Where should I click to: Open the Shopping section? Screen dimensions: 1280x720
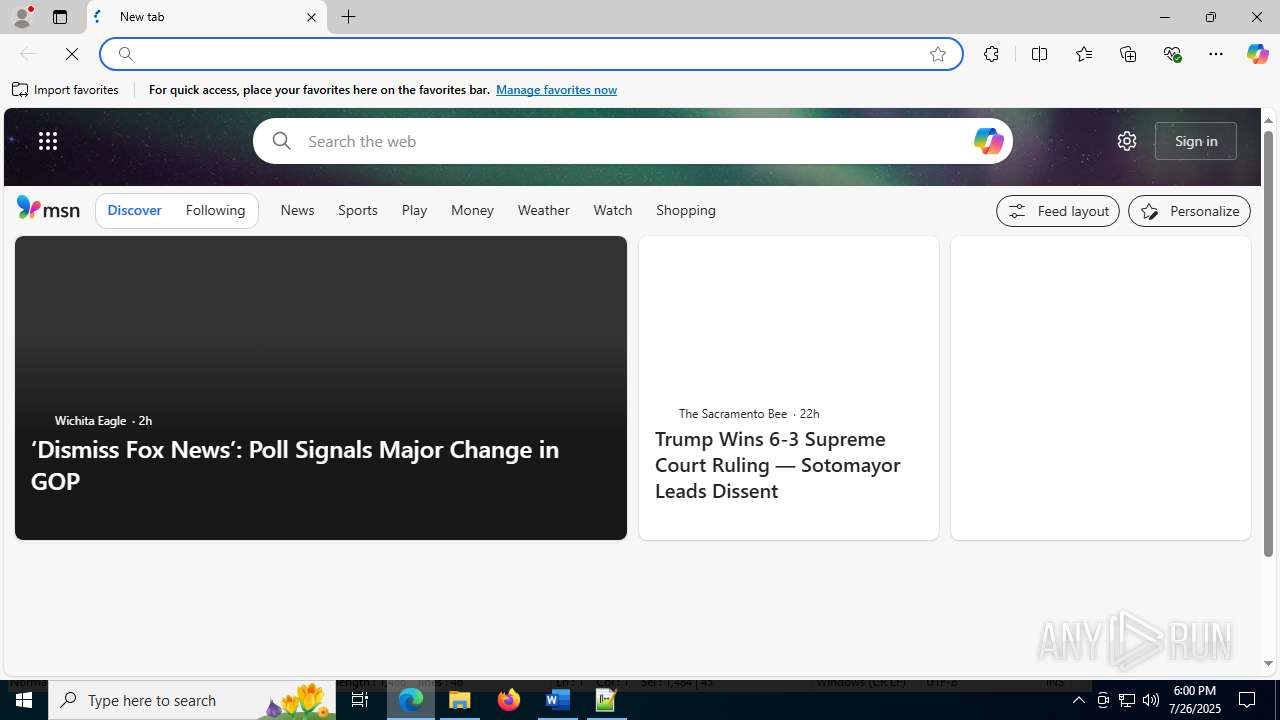[686, 211]
